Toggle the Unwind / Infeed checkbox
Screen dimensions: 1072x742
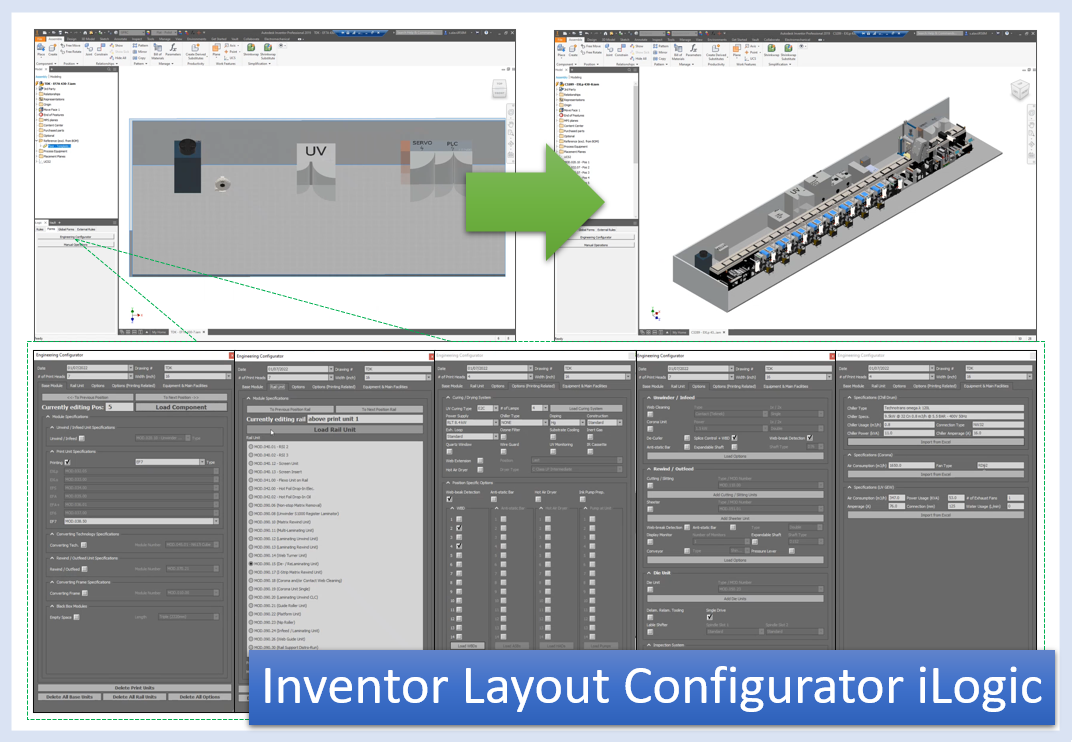(82, 438)
